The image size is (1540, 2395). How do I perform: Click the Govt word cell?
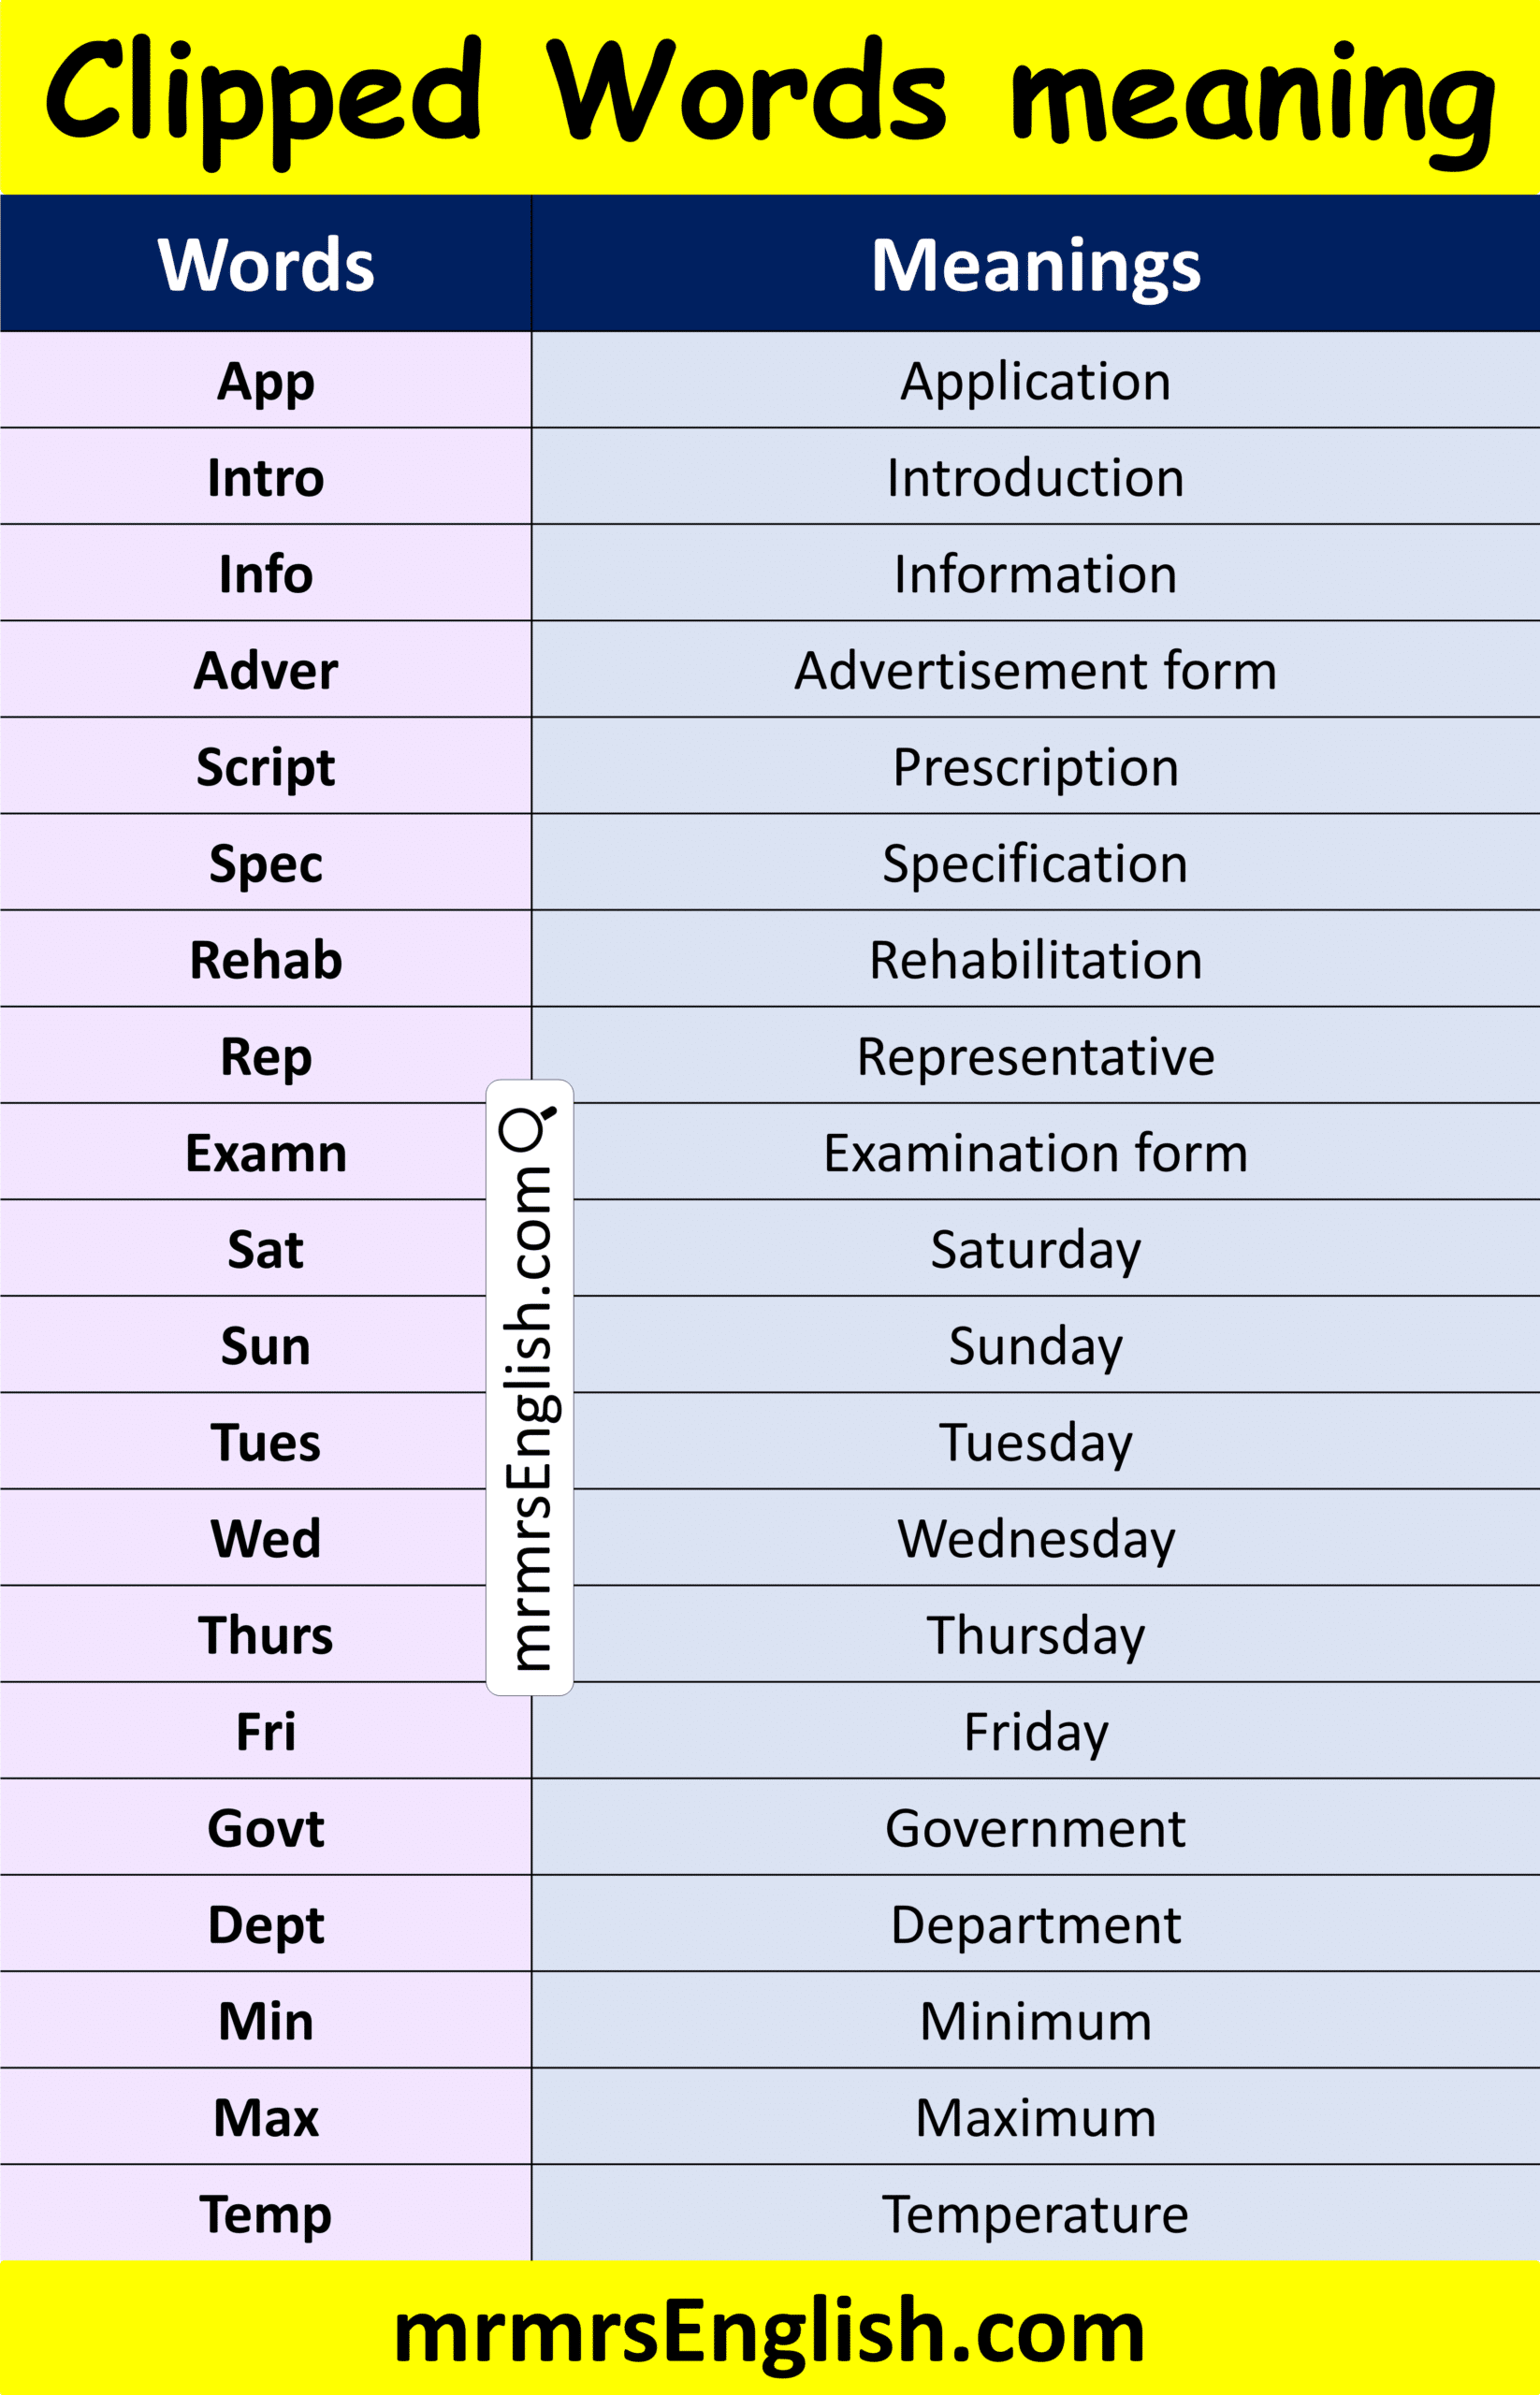(x=266, y=1828)
